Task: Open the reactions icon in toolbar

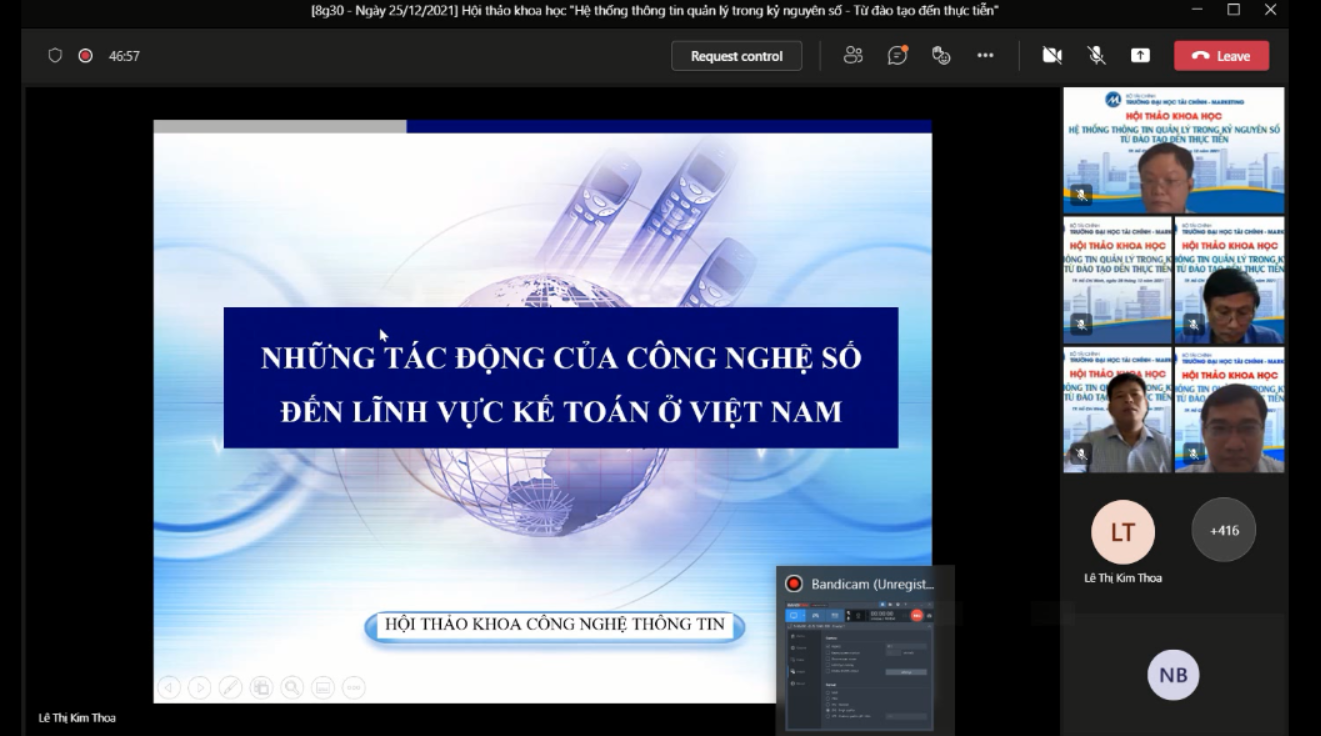Action: point(941,56)
